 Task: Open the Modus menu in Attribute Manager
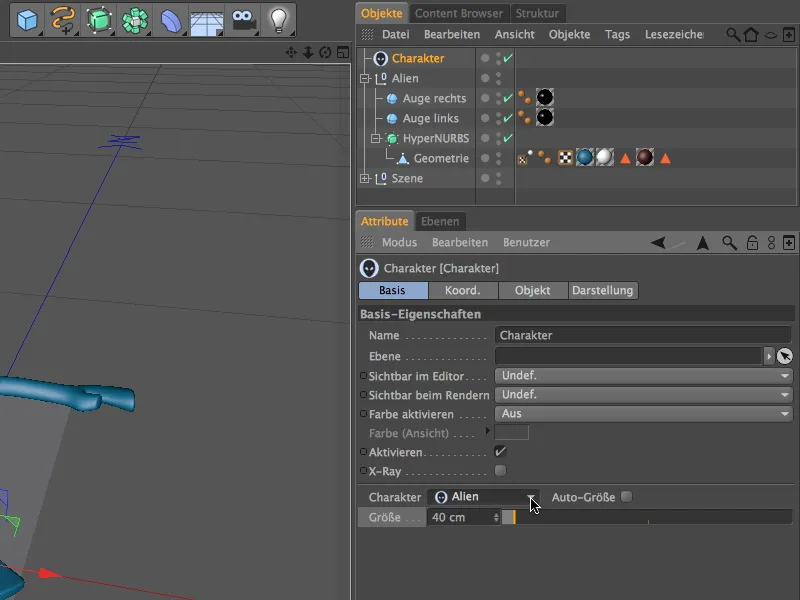pyautogui.click(x=399, y=243)
